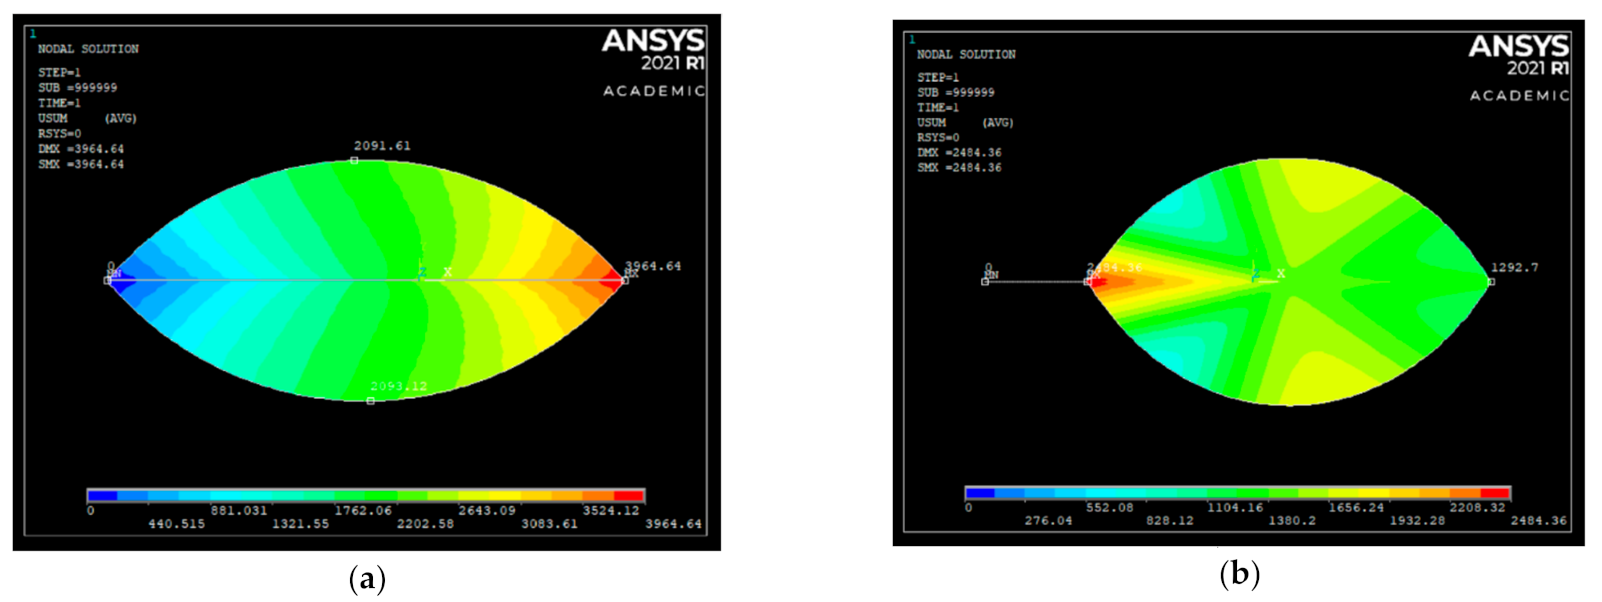Click legend value 1321.55
The width and height of the screenshot is (1602, 602).
(300, 524)
